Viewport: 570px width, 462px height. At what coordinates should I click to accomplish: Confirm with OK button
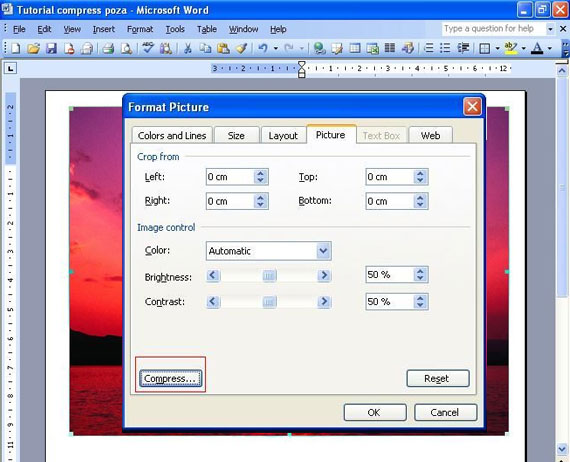374,413
